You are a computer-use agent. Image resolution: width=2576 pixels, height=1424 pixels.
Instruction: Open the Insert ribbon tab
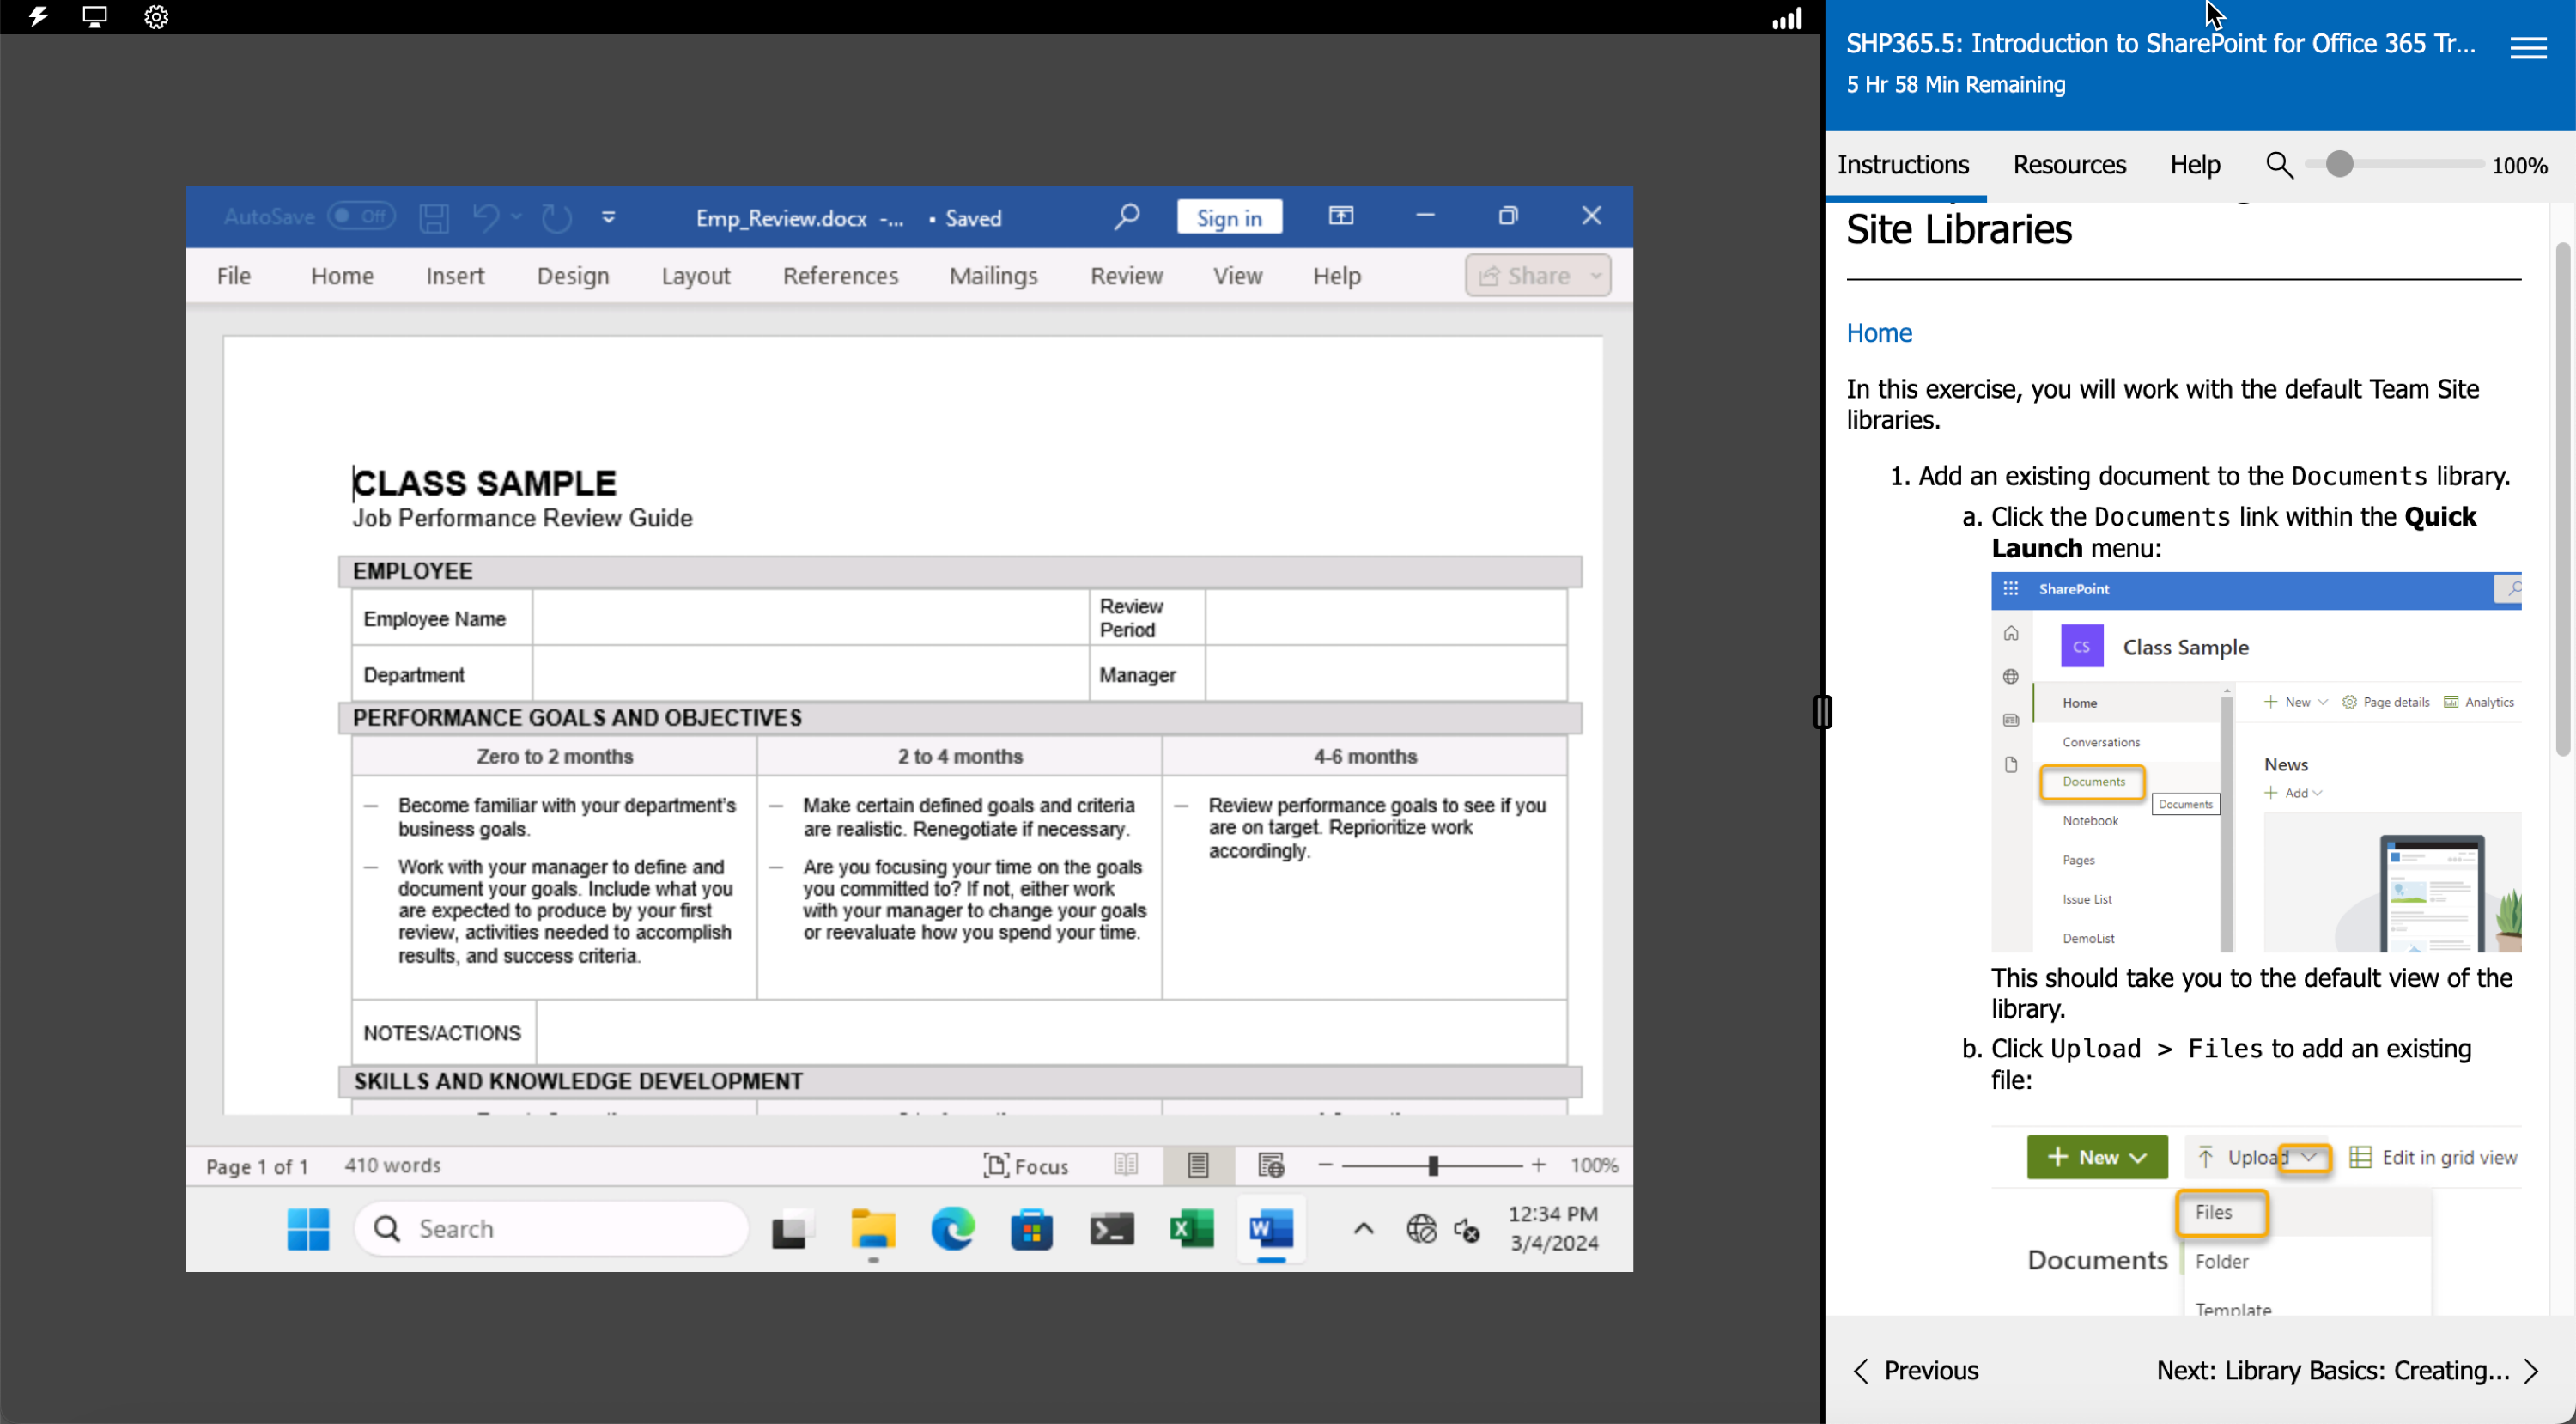pyautogui.click(x=455, y=276)
